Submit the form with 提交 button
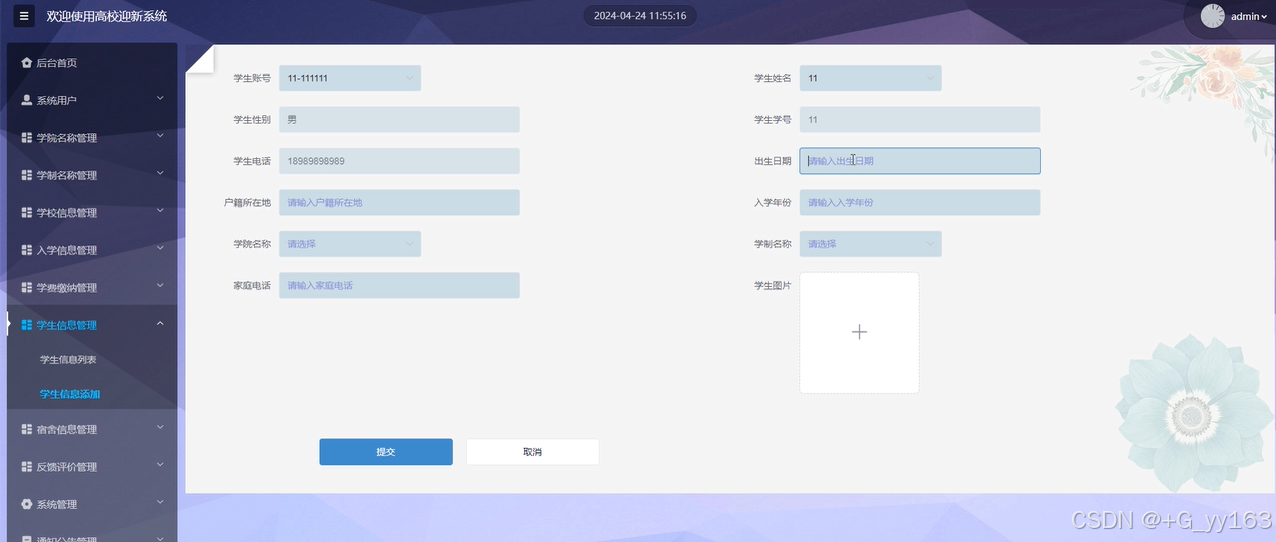The width and height of the screenshot is (1276, 542). (386, 452)
